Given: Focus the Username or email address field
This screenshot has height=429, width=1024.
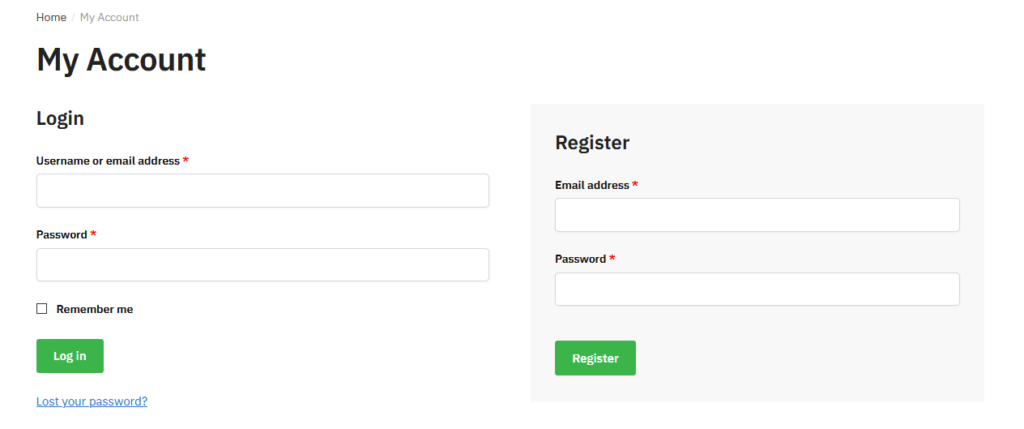Looking at the screenshot, I should (262, 191).
